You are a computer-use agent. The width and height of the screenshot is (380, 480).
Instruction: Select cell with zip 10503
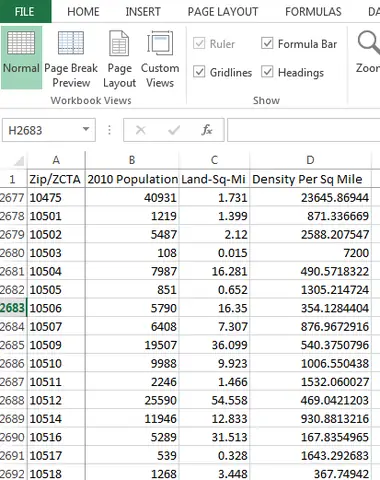[56, 253]
